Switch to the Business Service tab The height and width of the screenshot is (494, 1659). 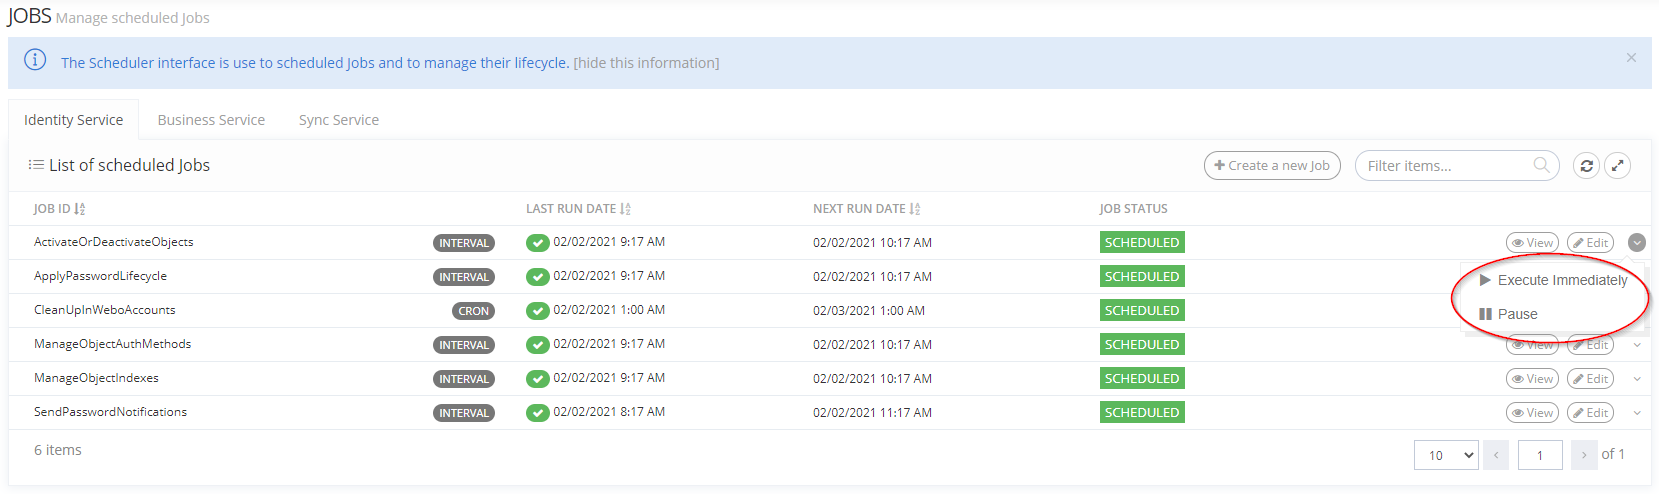pos(211,120)
